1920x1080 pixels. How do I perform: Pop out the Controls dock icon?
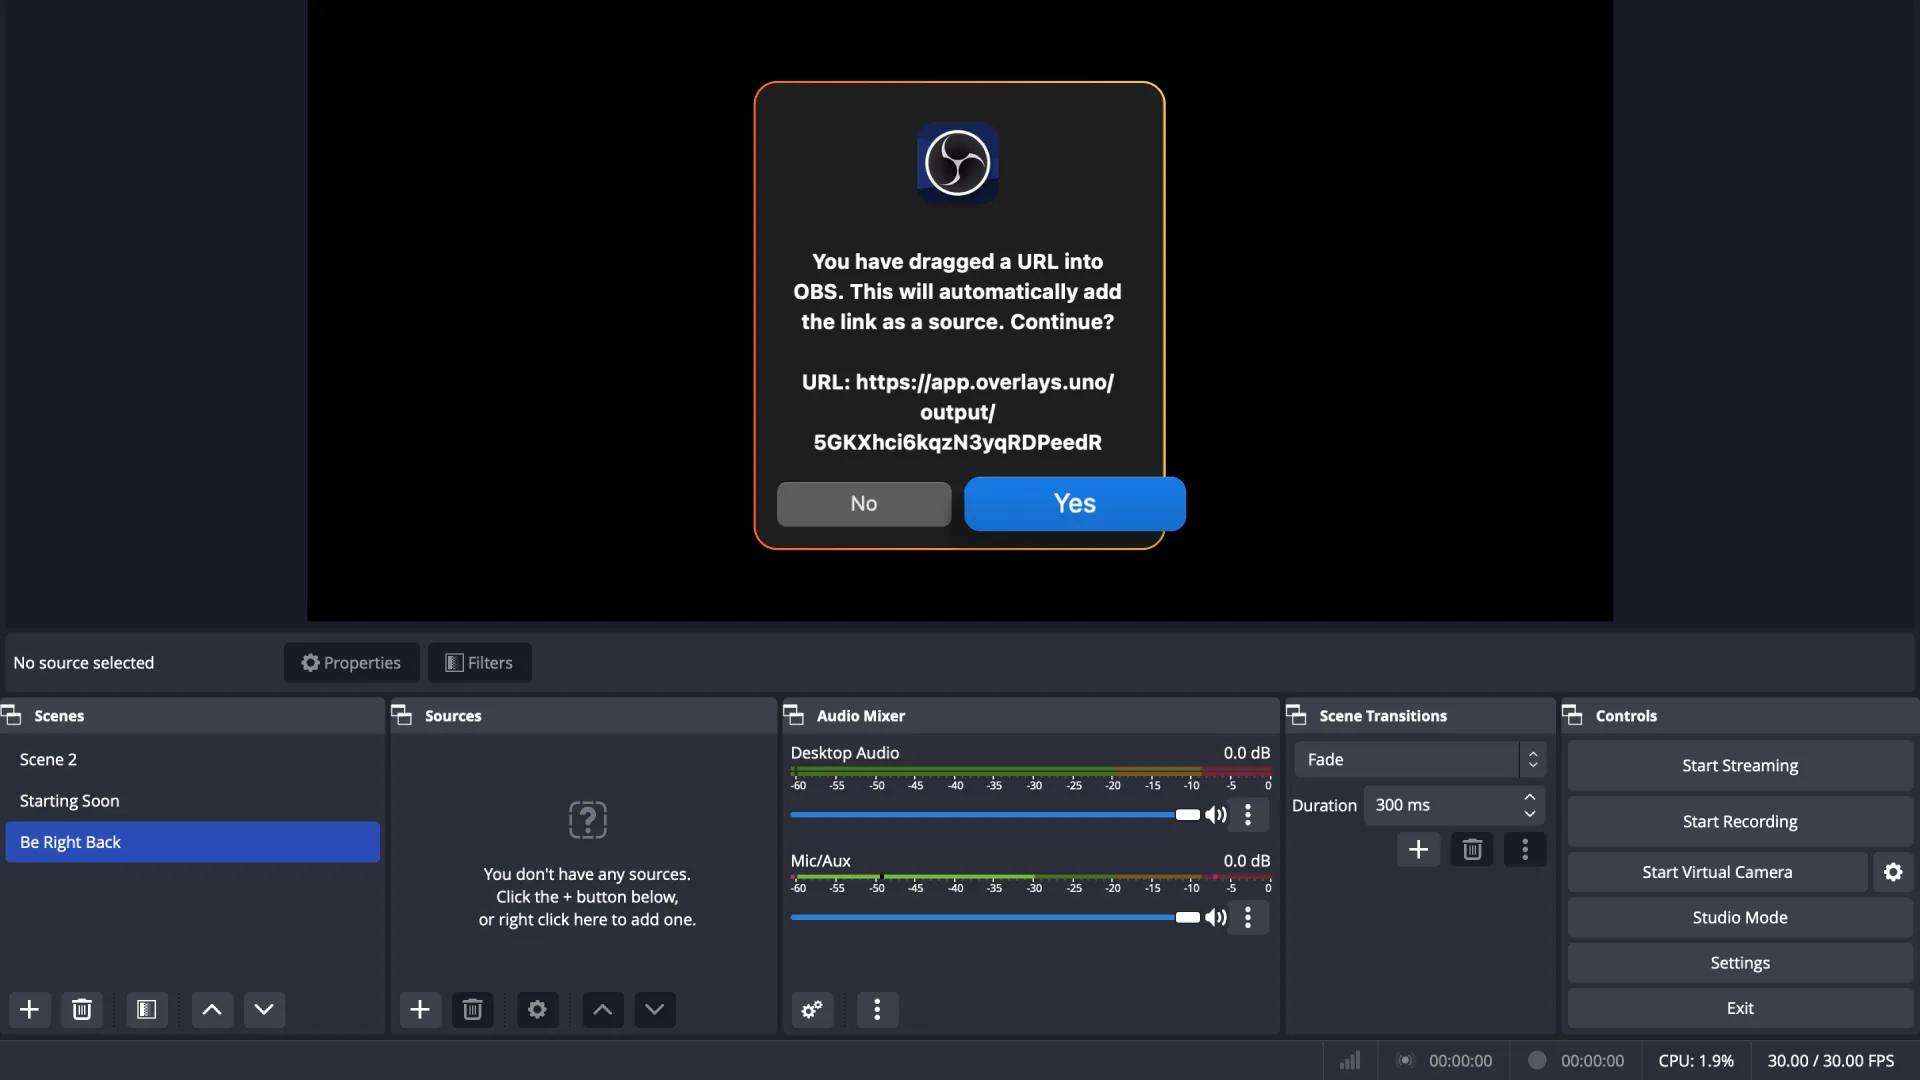click(1572, 715)
